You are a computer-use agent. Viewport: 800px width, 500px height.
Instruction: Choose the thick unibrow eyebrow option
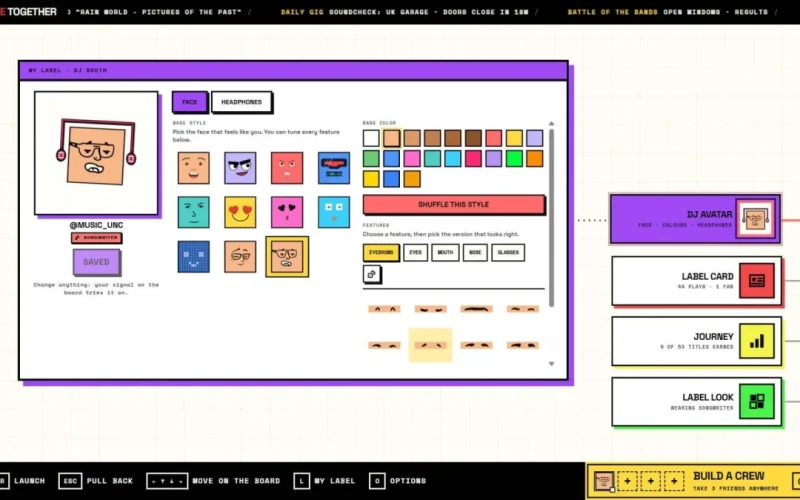477,309
